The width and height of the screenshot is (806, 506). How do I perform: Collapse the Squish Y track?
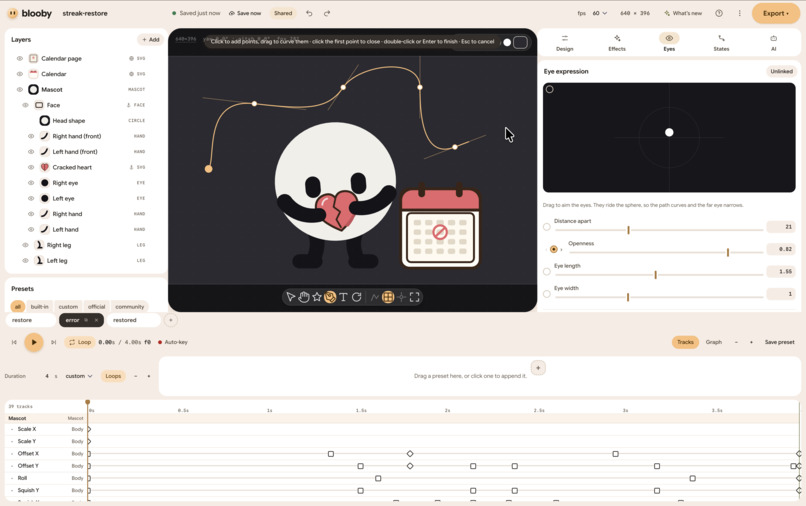[x=12, y=491]
